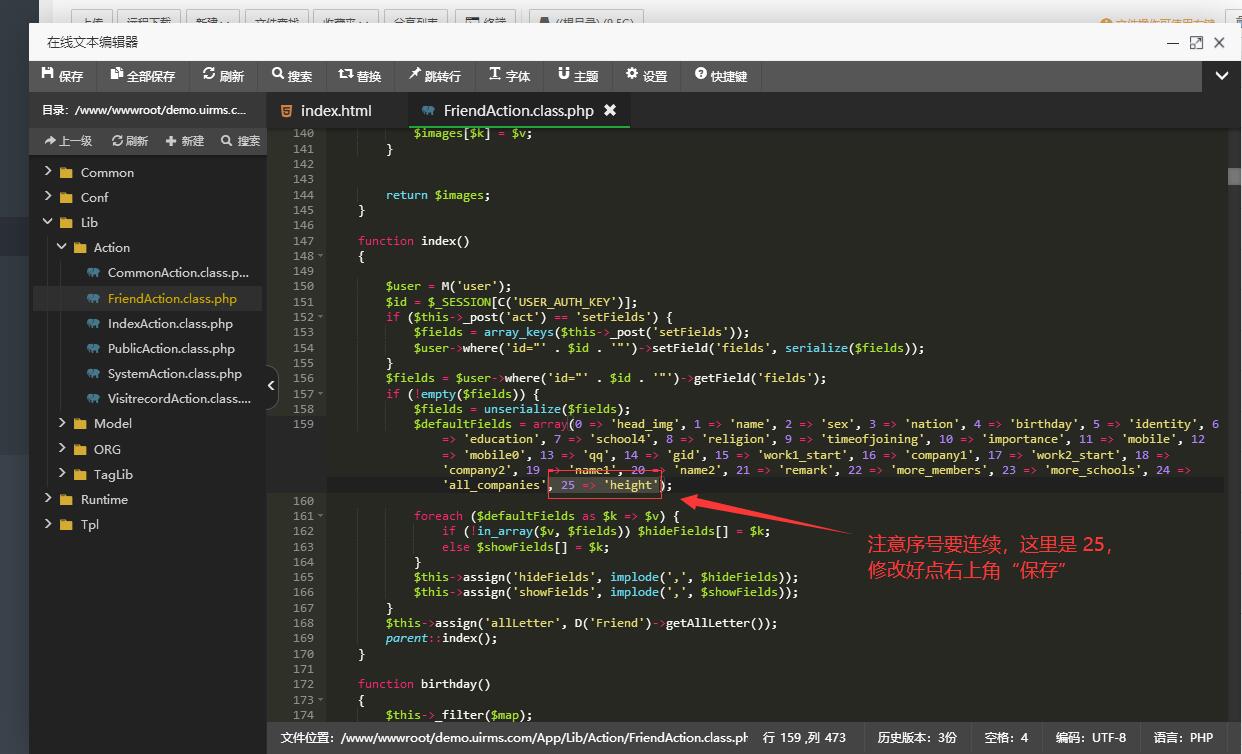This screenshot has width=1242, height=754.
Task: Click the 行 159, 列 473 cursor indicator
Action: [804, 738]
